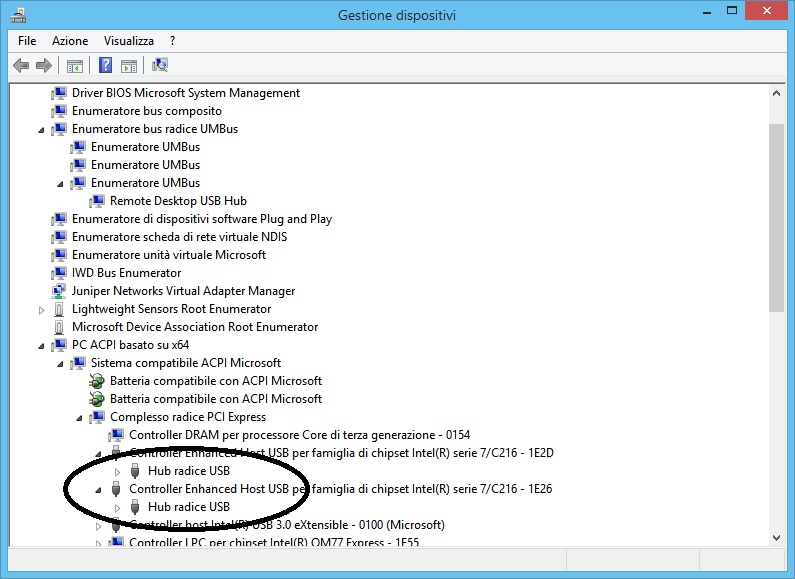Screen dimensions: 795x579
Task: Click the Back arrow toolbar icon
Action: (21, 66)
